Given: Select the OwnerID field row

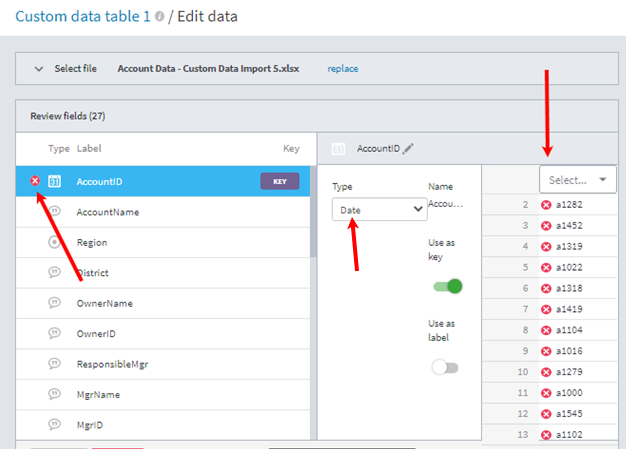Looking at the screenshot, I should click(x=163, y=333).
